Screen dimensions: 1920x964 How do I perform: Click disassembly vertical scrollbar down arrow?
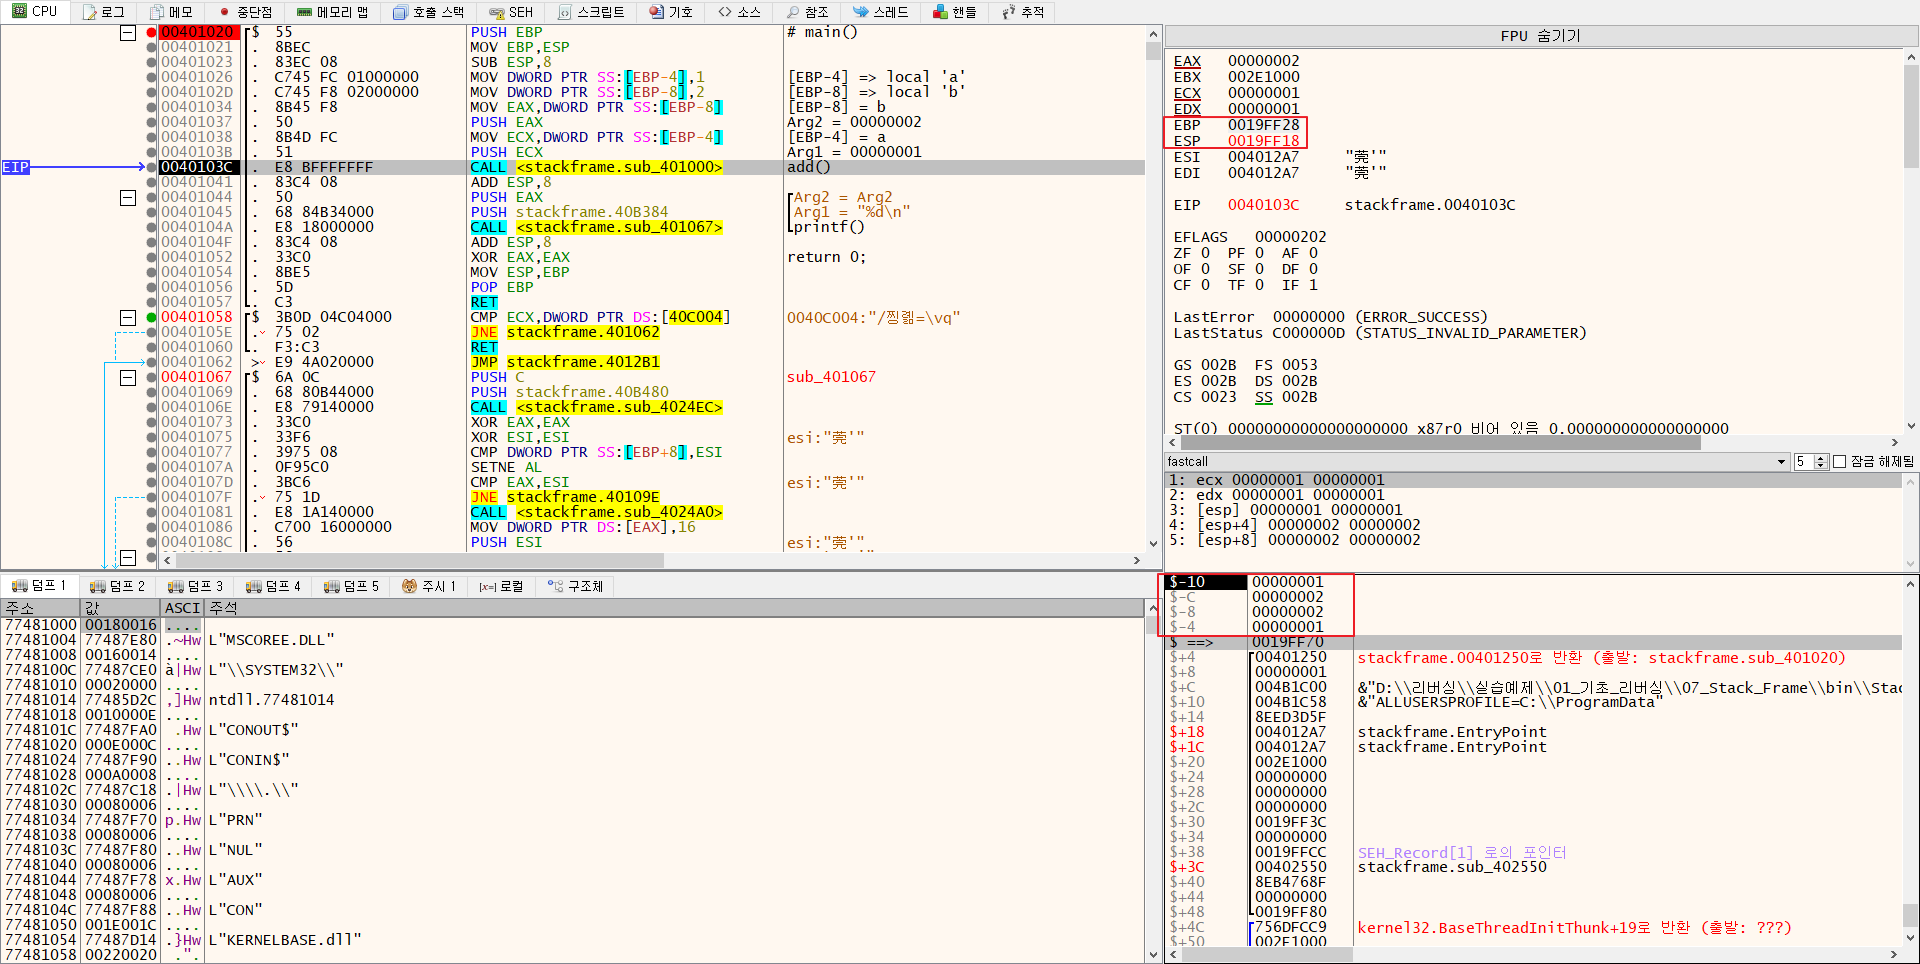(1153, 545)
